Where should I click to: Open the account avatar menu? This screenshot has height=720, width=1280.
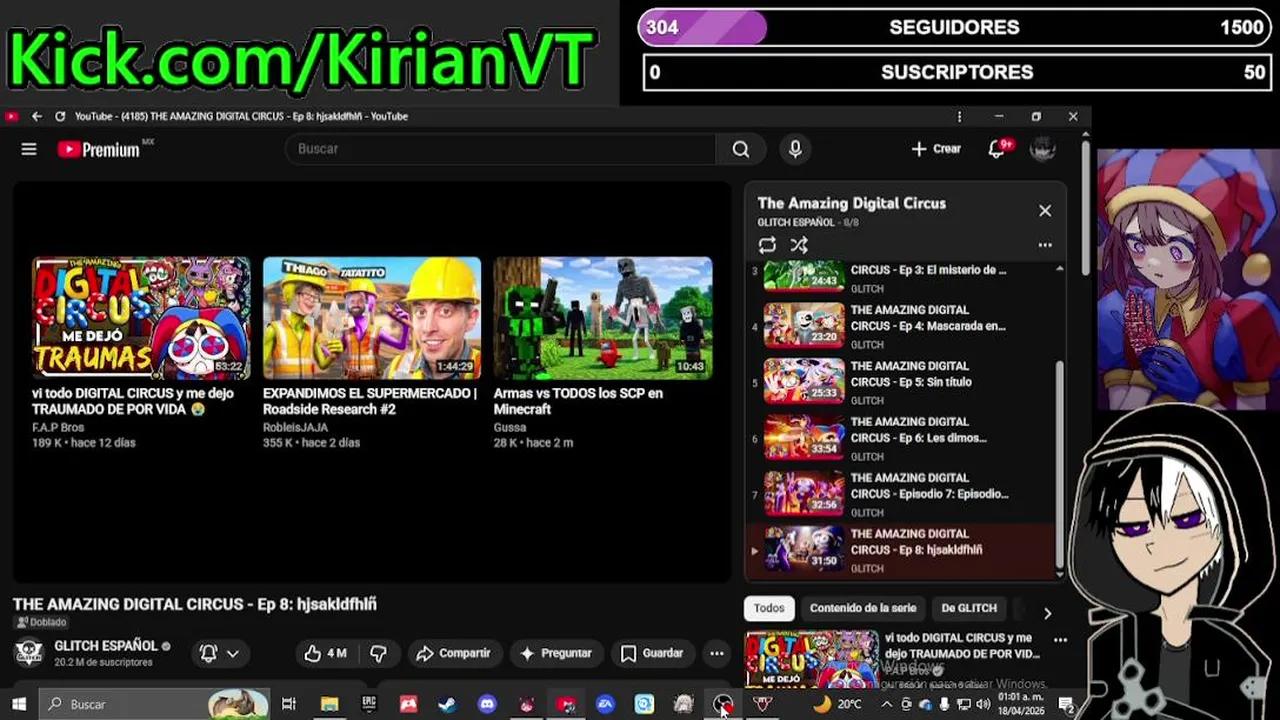[x=1043, y=149]
